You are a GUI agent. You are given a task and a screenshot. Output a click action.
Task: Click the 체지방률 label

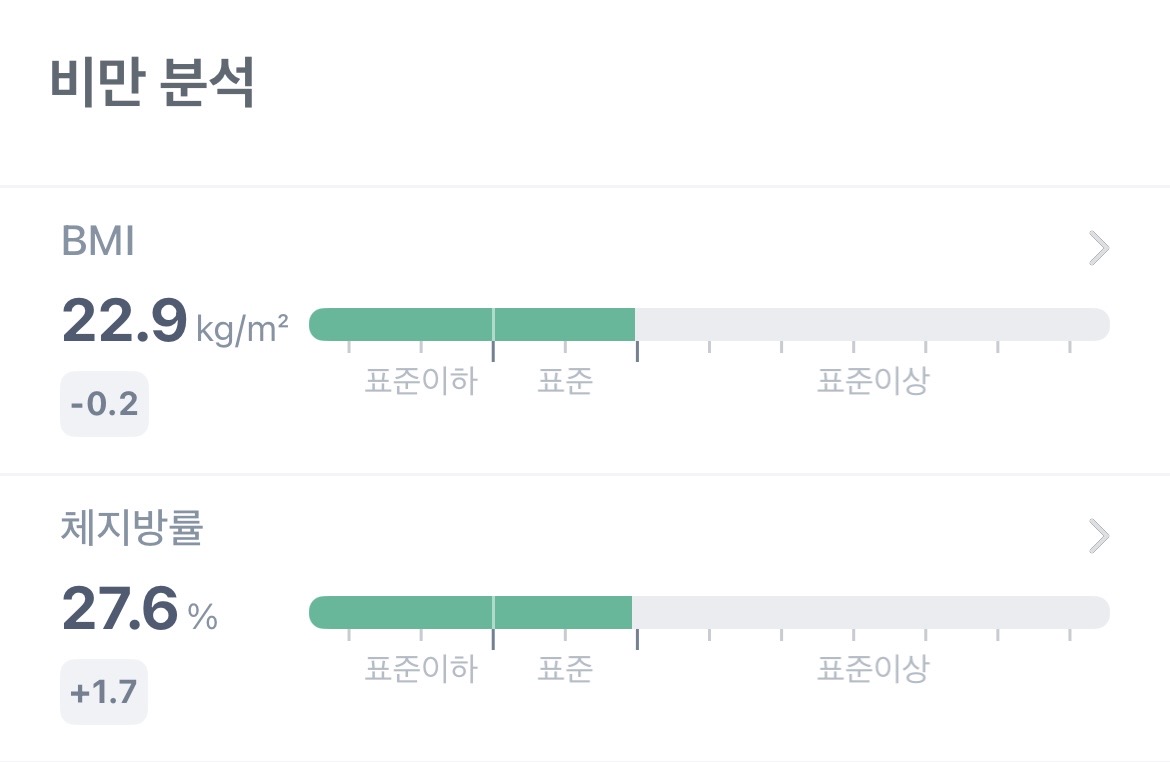tap(131, 530)
